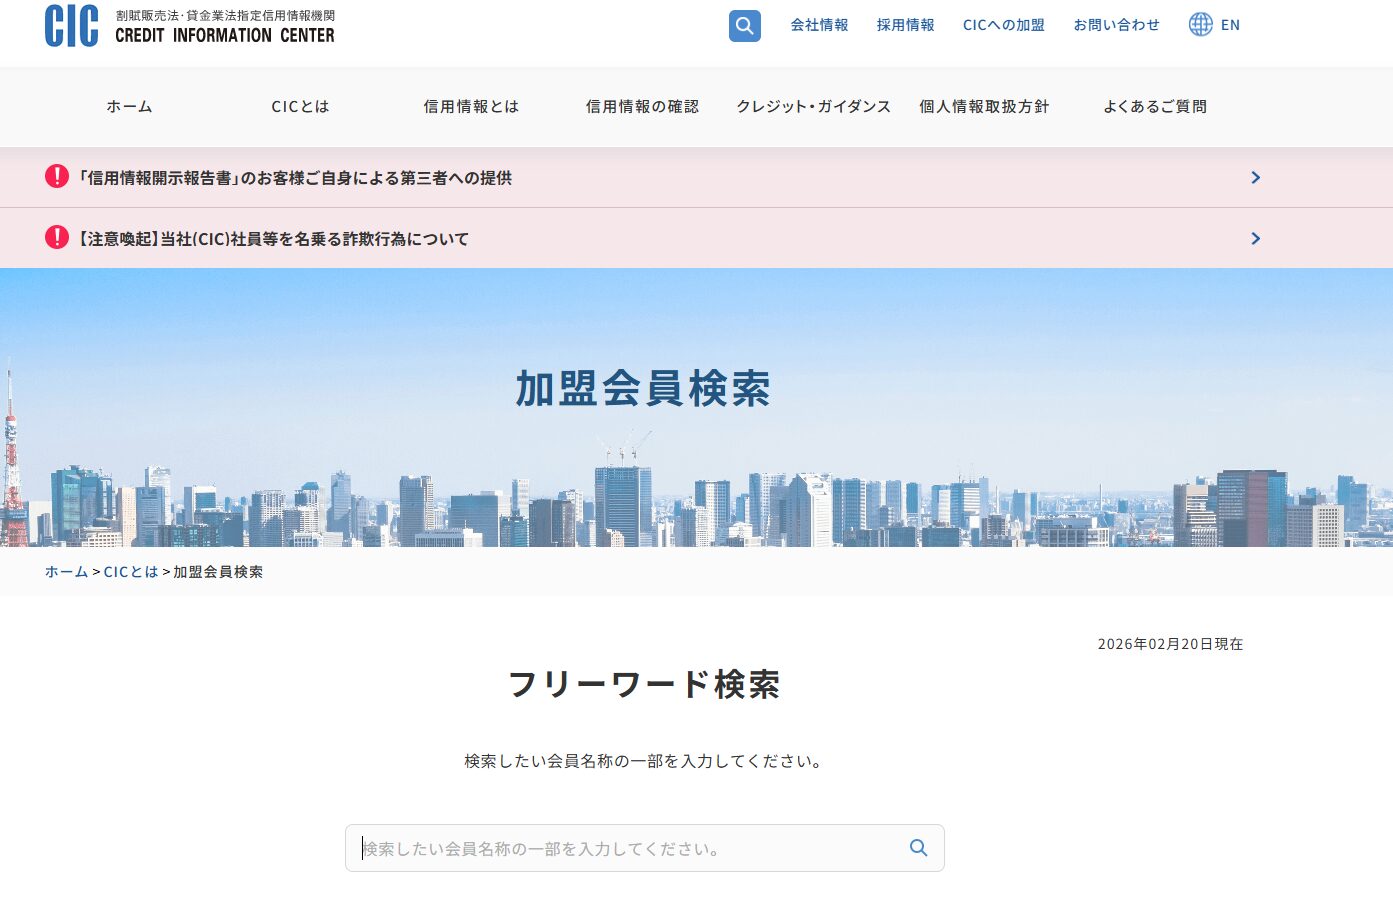Viewport: 1393px width, 904px height.
Task: Open the ホーム navigation menu item
Action: pyautogui.click(x=130, y=107)
